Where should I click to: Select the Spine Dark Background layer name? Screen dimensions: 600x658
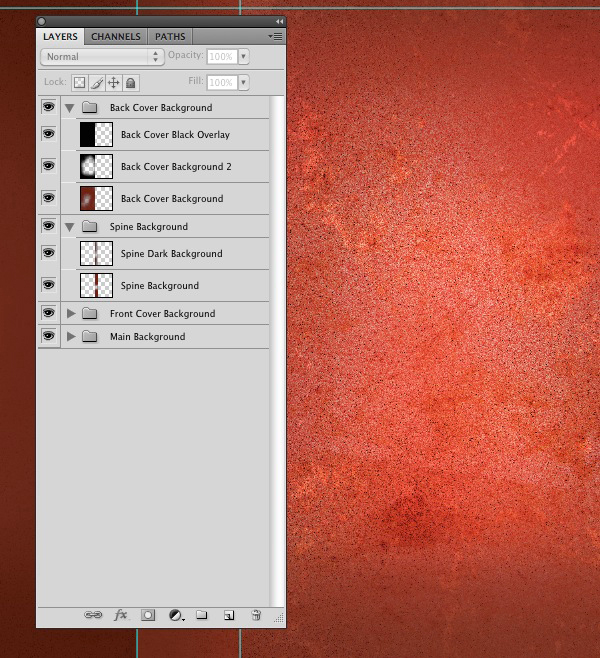(172, 253)
